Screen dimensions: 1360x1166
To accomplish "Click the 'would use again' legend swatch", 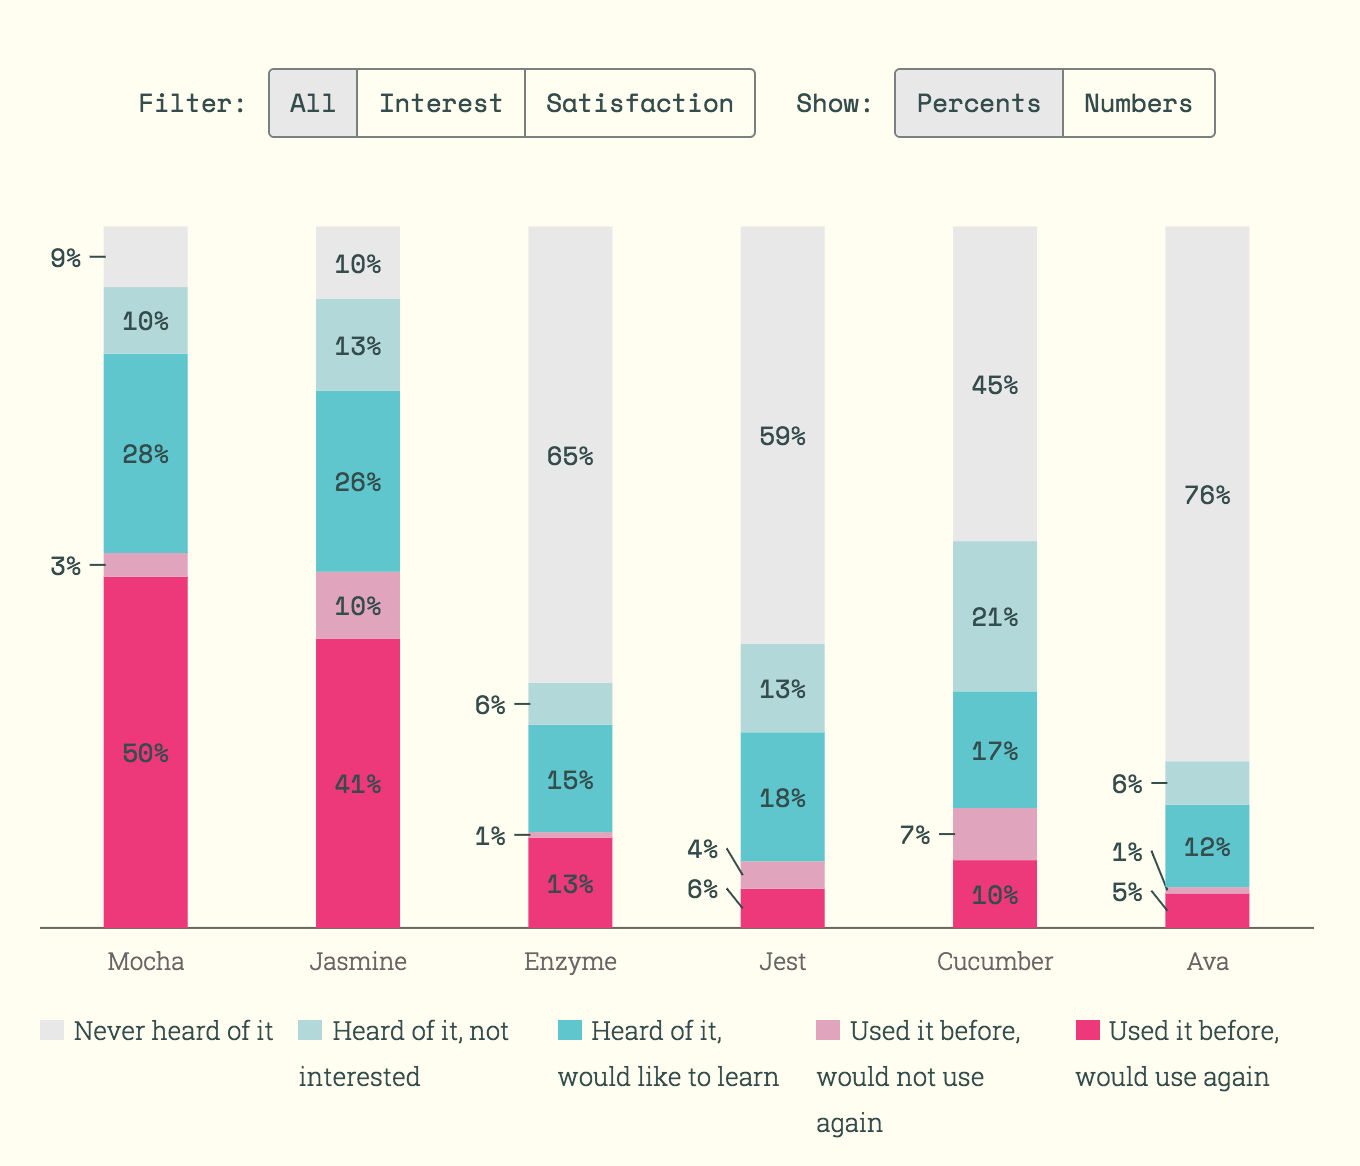I will click(1087, 1030).
